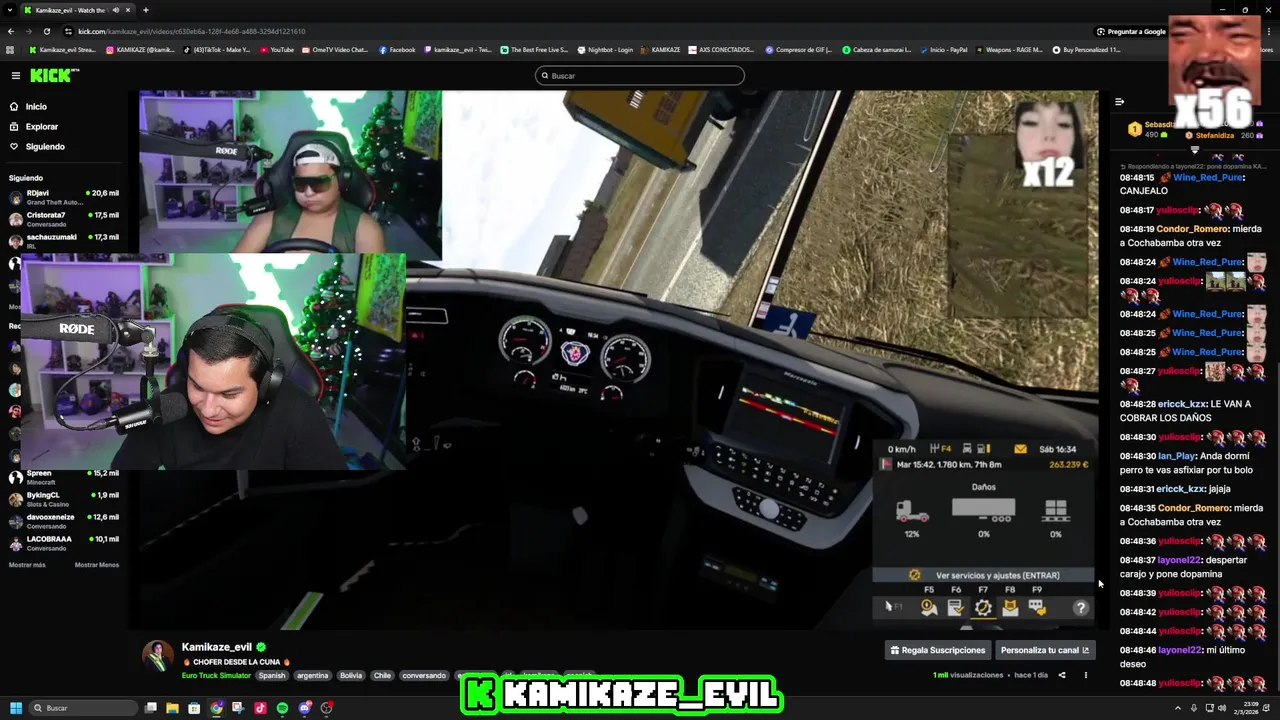Open LACOBRAAA's recommended channel

click(64, 543)
